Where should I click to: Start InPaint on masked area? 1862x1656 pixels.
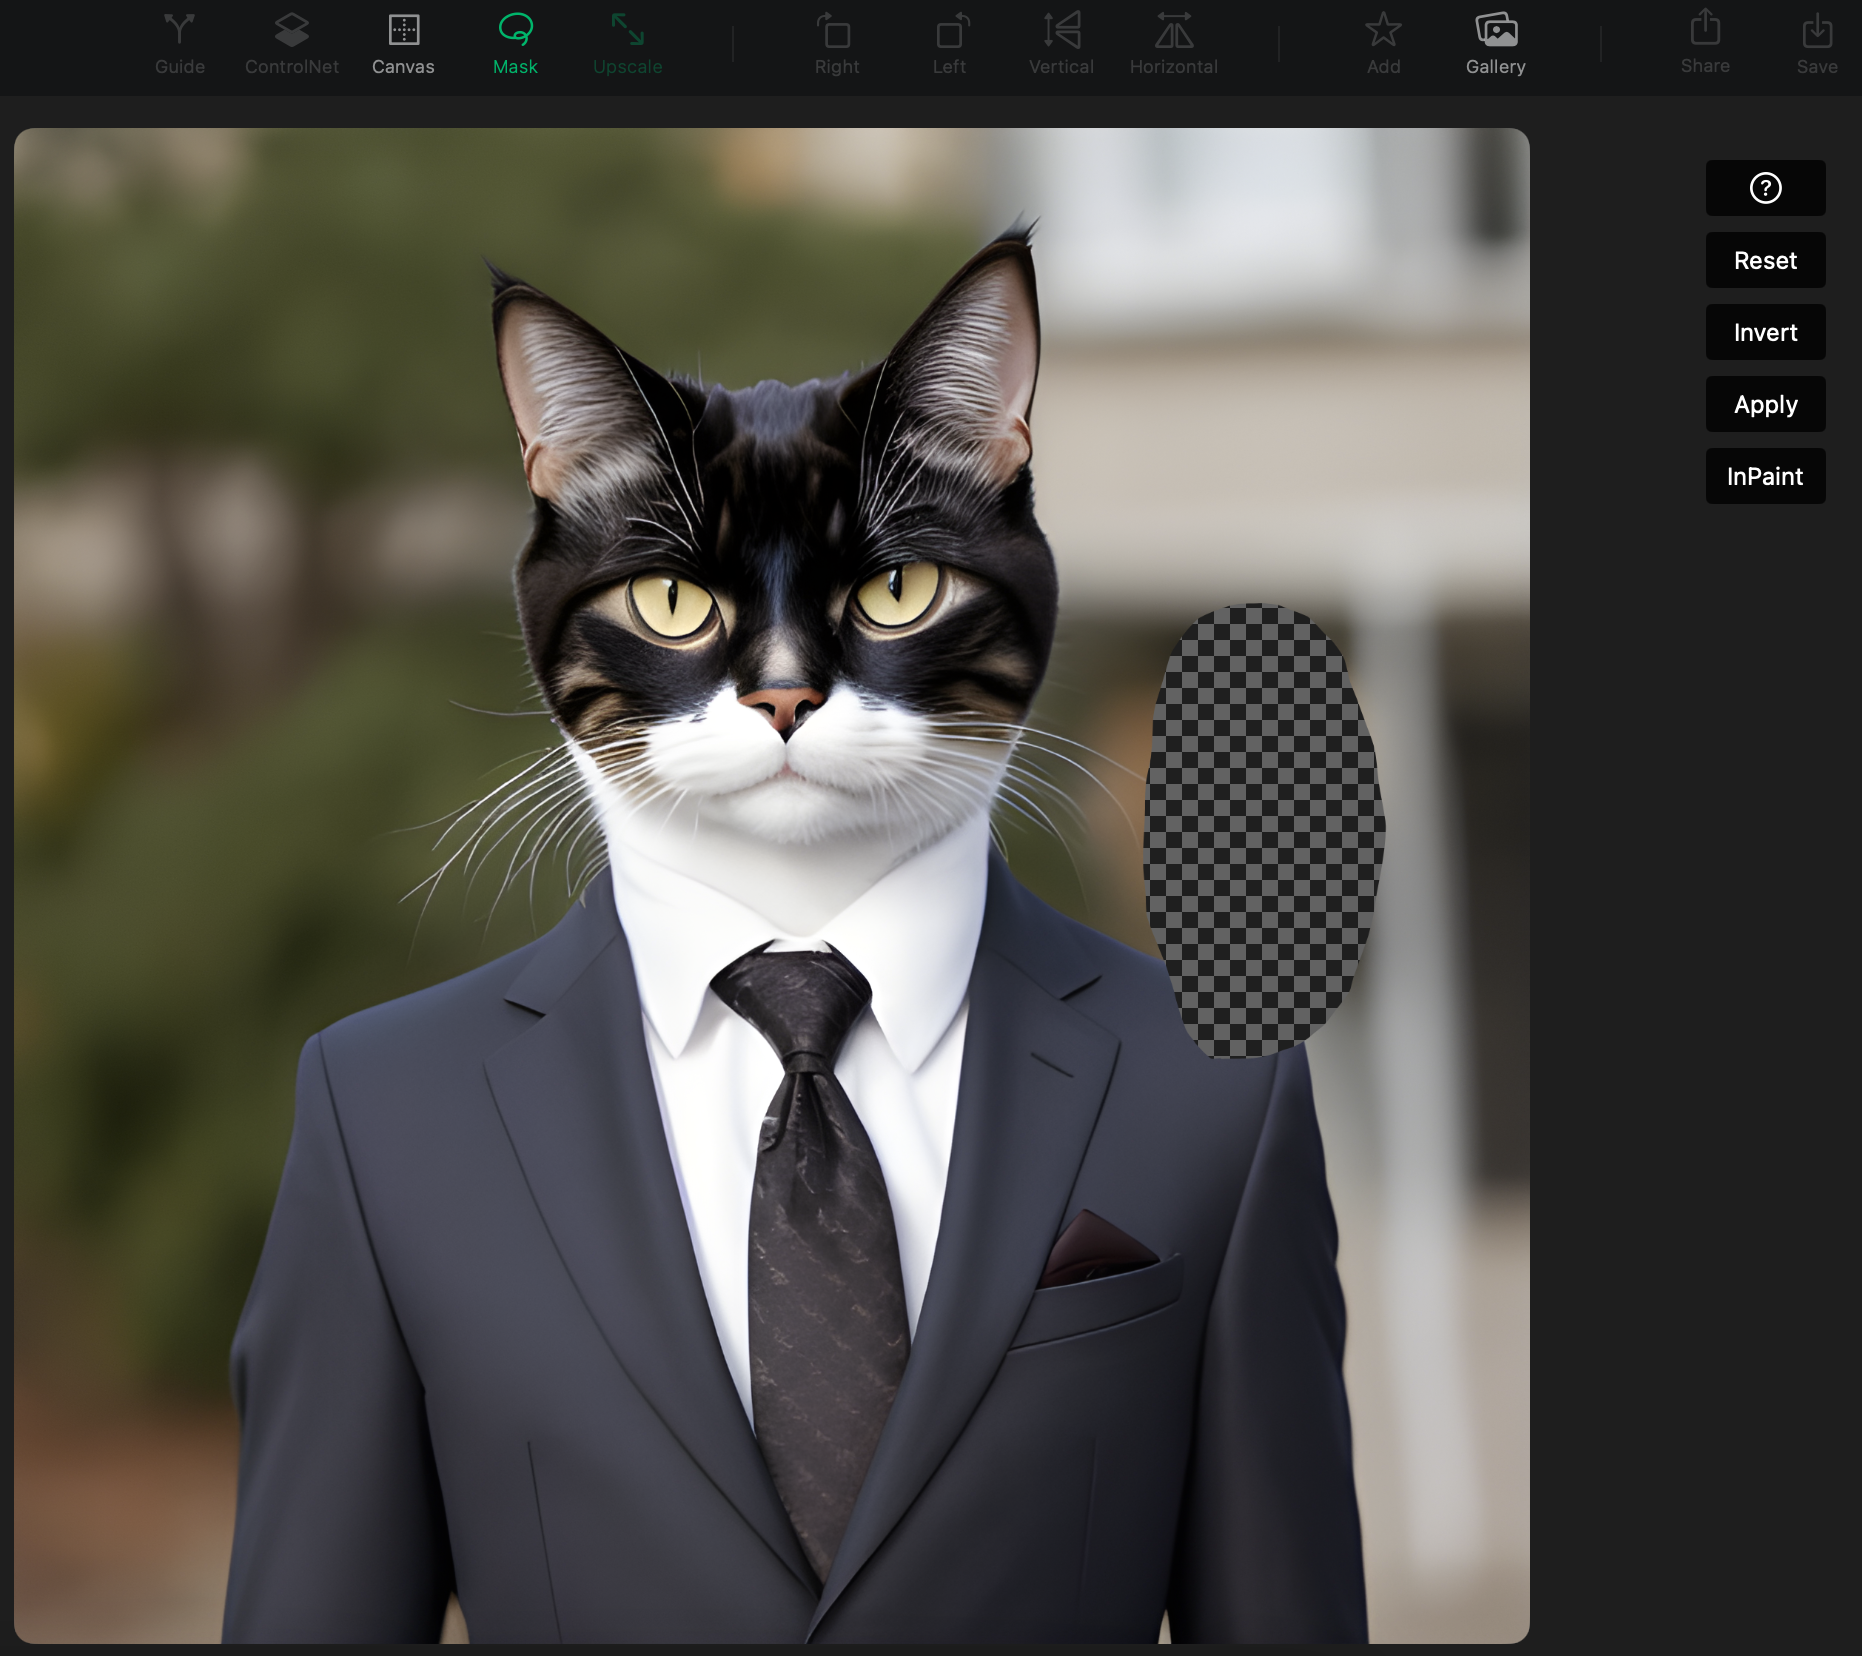coord(1765,476)
